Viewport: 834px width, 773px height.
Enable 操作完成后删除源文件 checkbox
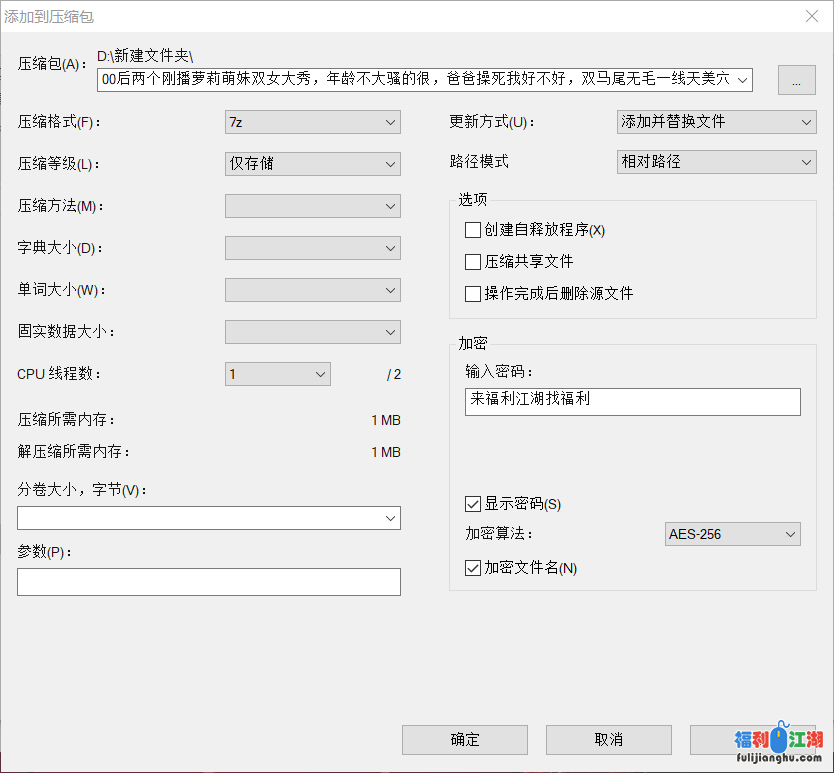coord(473,294)
